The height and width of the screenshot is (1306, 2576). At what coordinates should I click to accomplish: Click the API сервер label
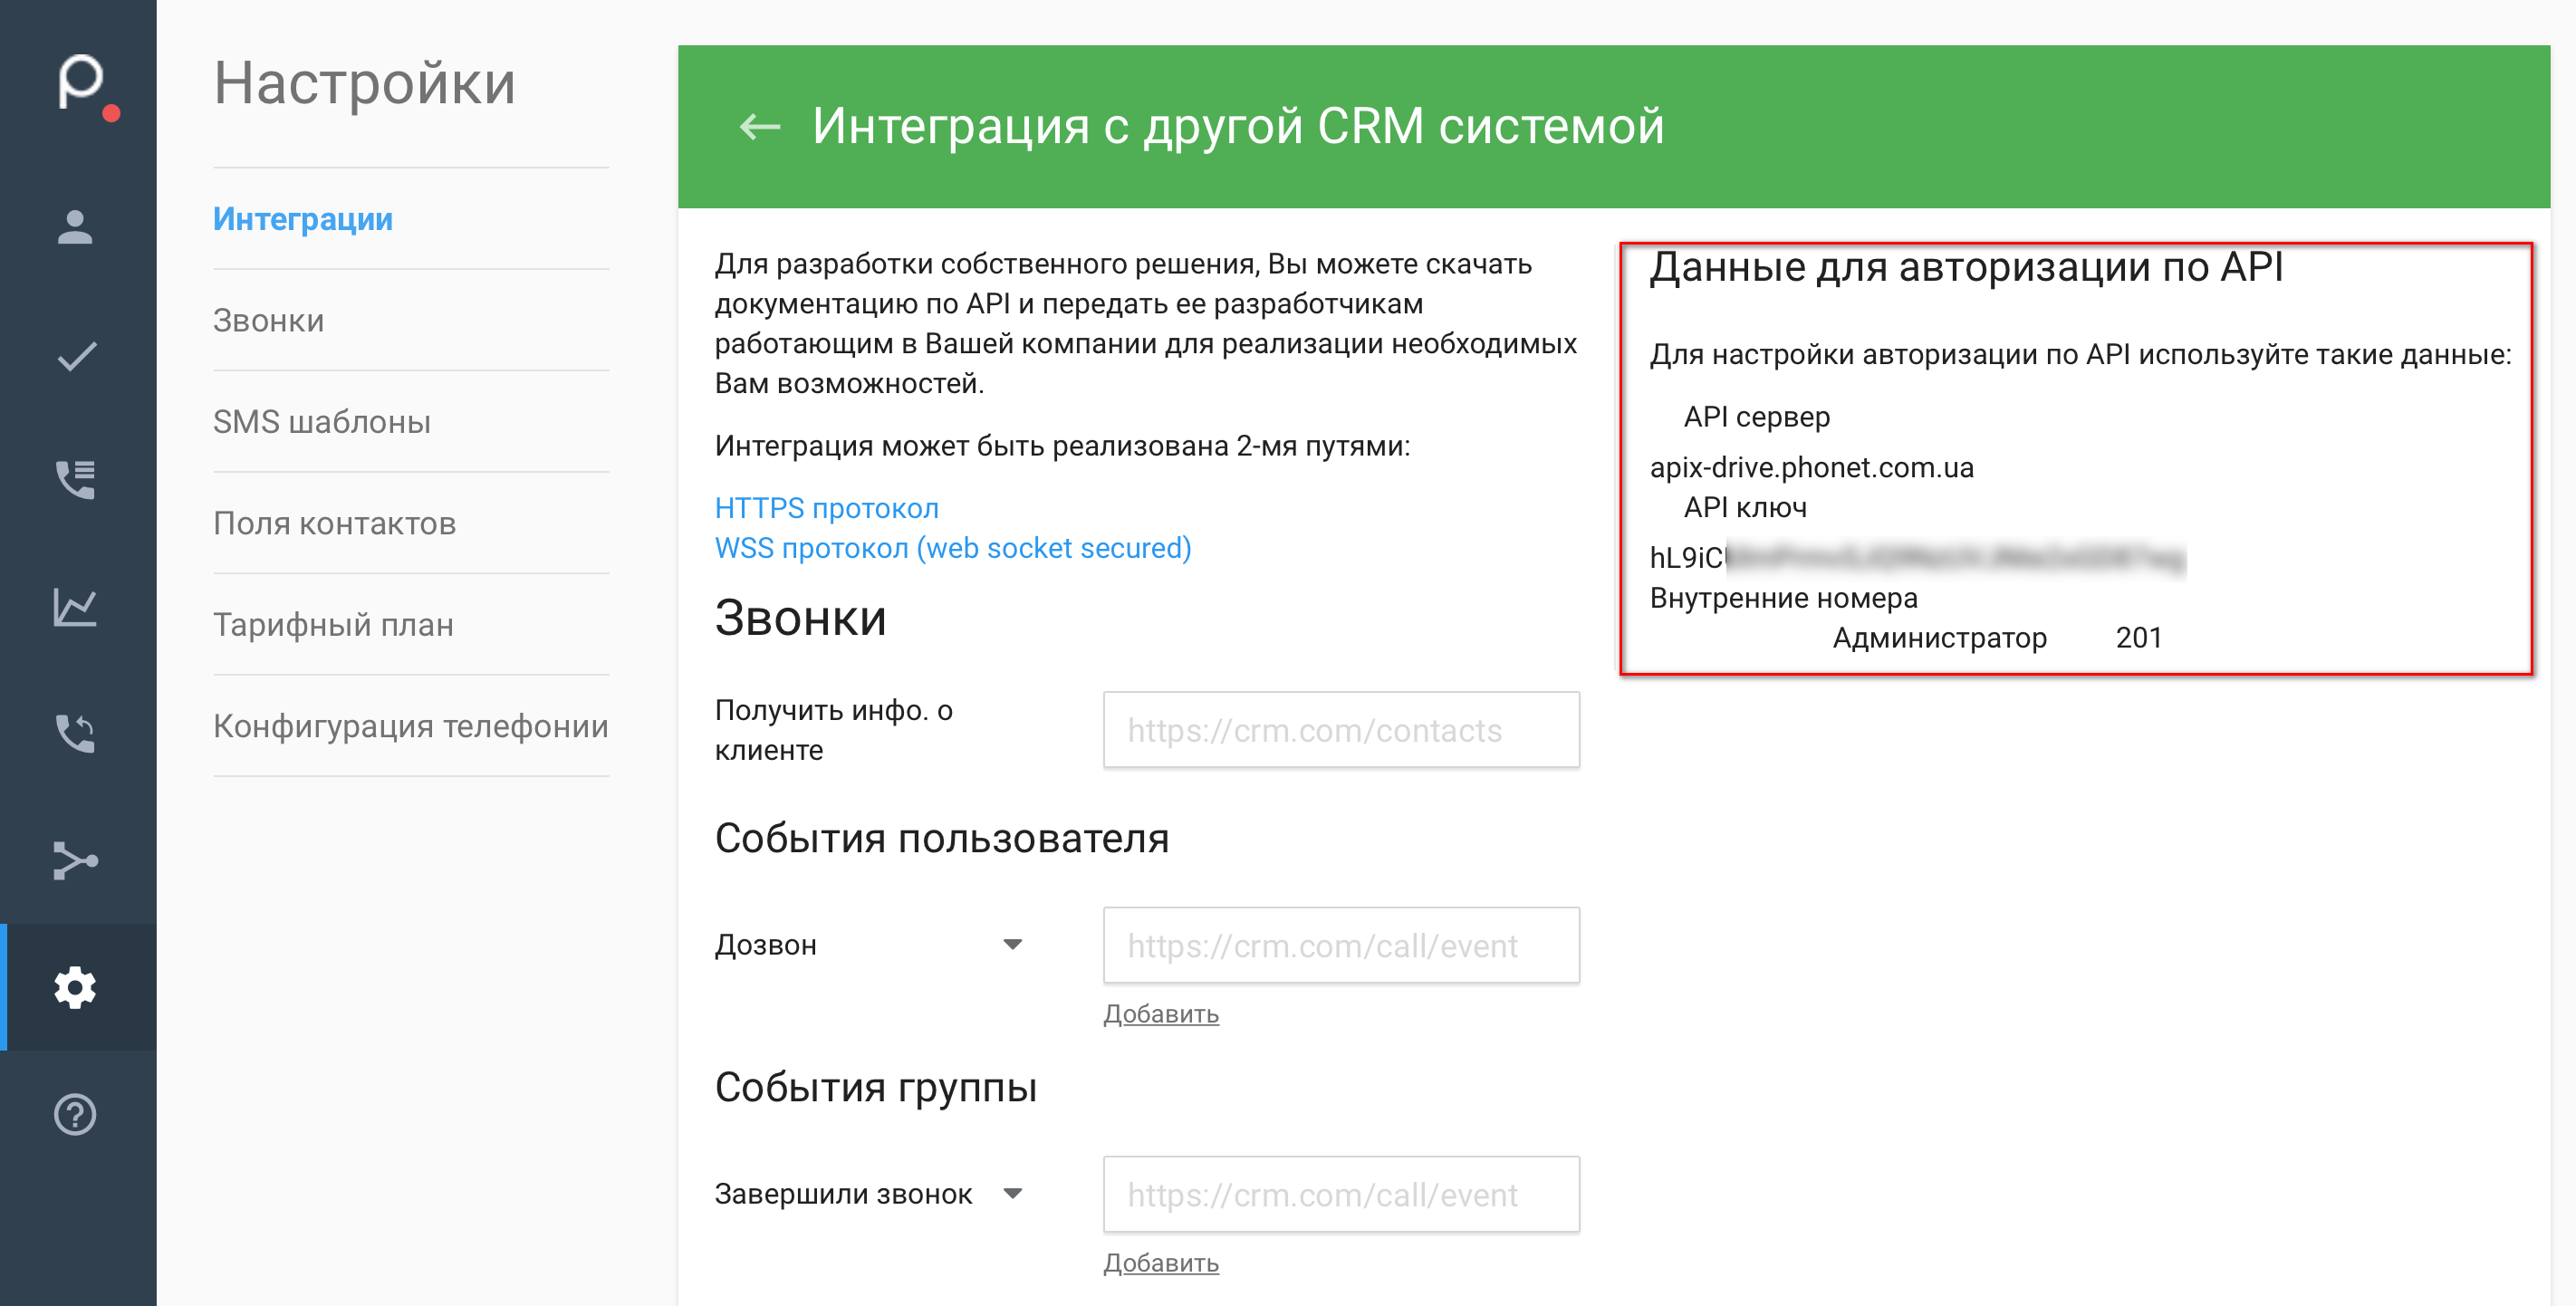tap(1757, 416)
